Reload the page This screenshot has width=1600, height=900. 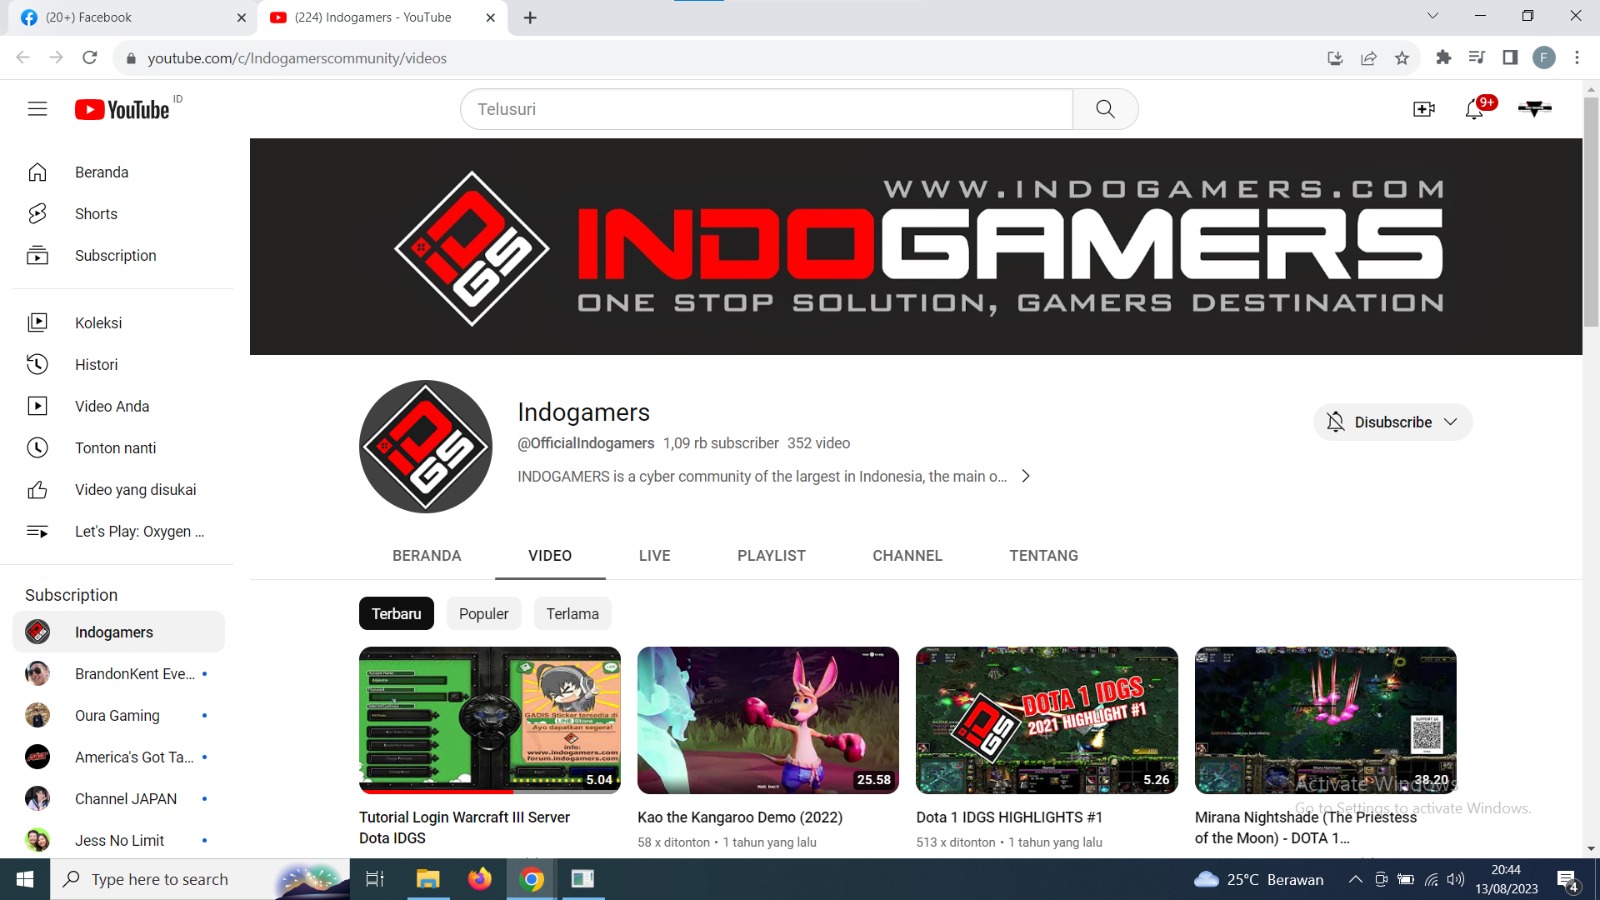90,58
